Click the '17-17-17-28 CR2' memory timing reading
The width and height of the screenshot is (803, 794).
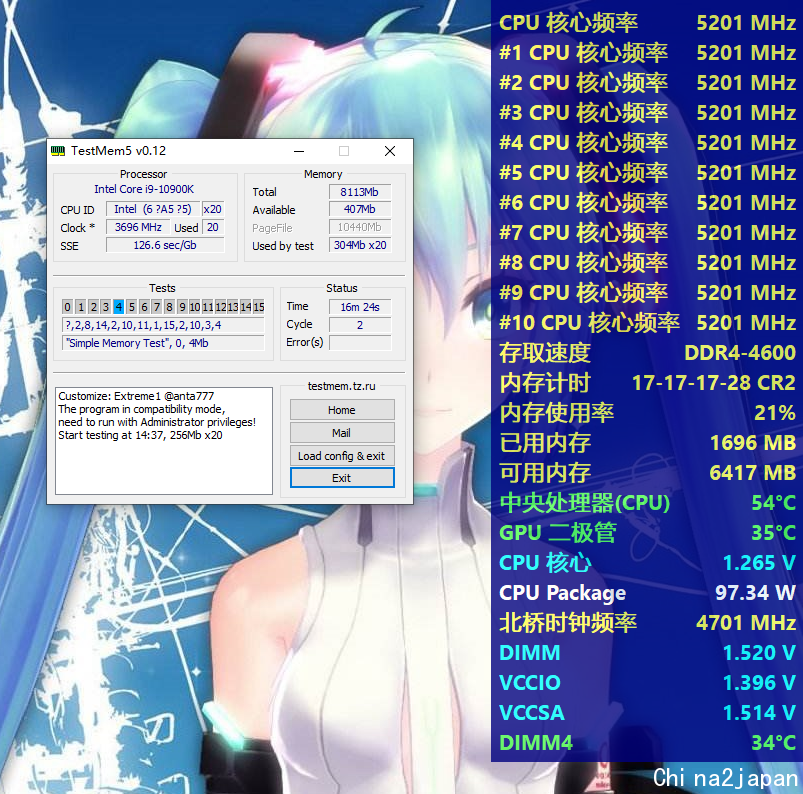click(x=714, y=383)
